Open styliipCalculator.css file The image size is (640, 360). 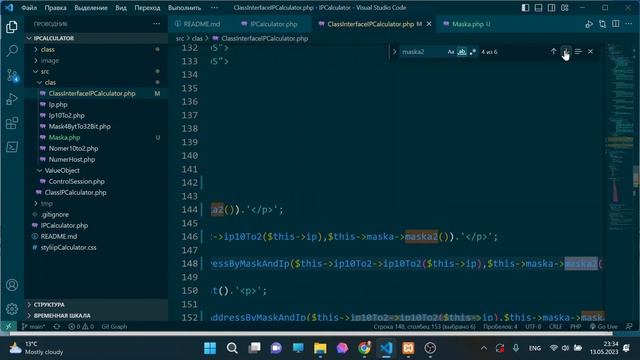(96, 247)
